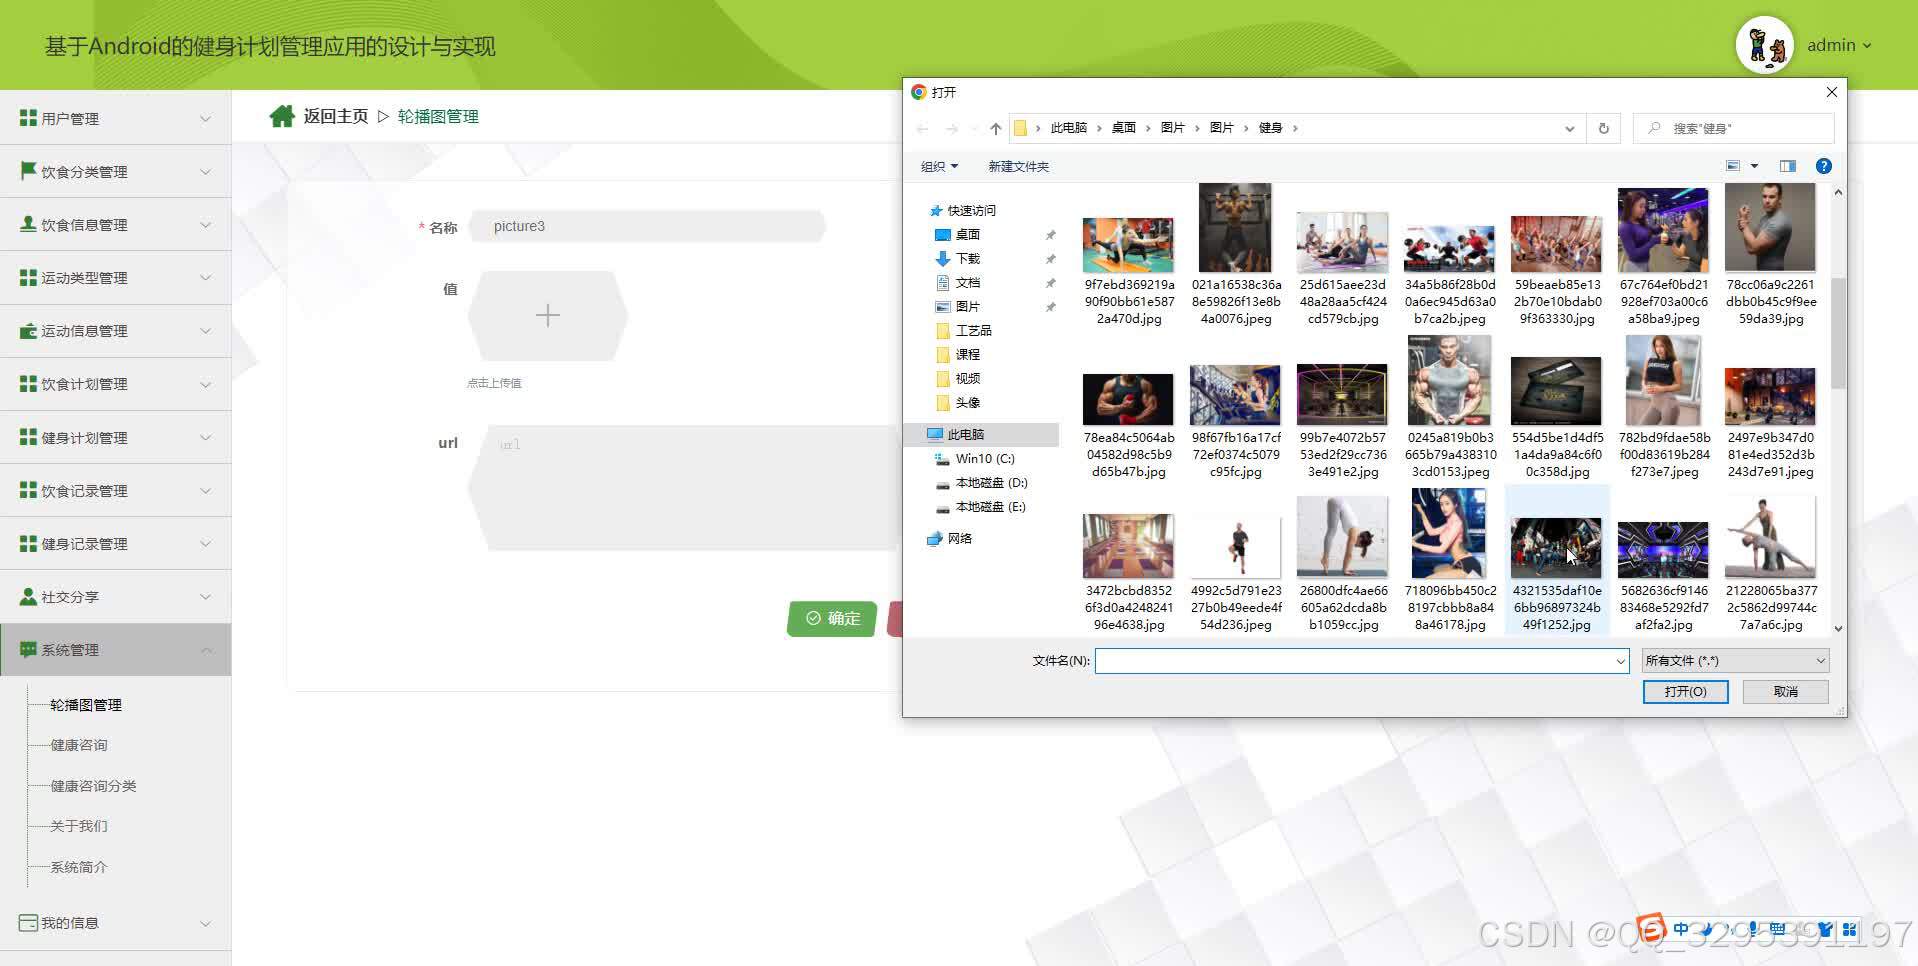
Task: Click 打开(O) button in file dialog
Action: point(1685,691)
